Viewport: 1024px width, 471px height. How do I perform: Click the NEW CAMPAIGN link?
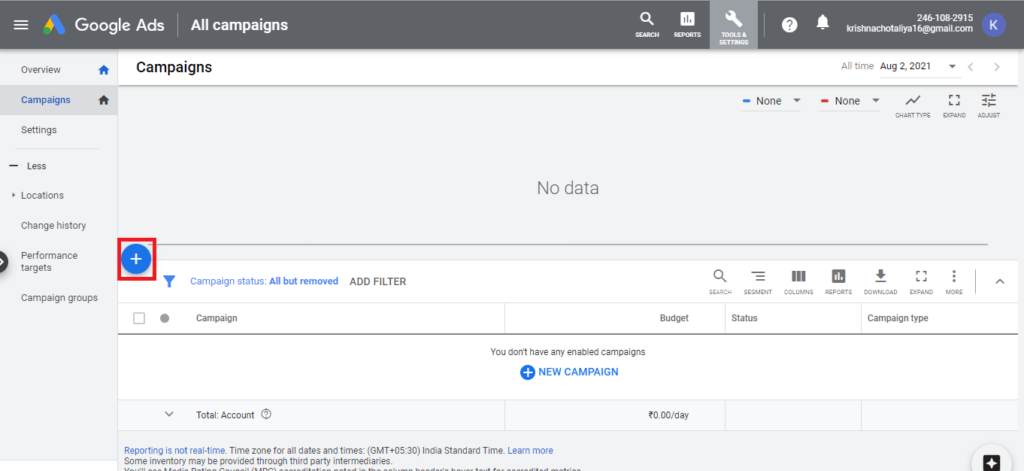coord(569,372)
